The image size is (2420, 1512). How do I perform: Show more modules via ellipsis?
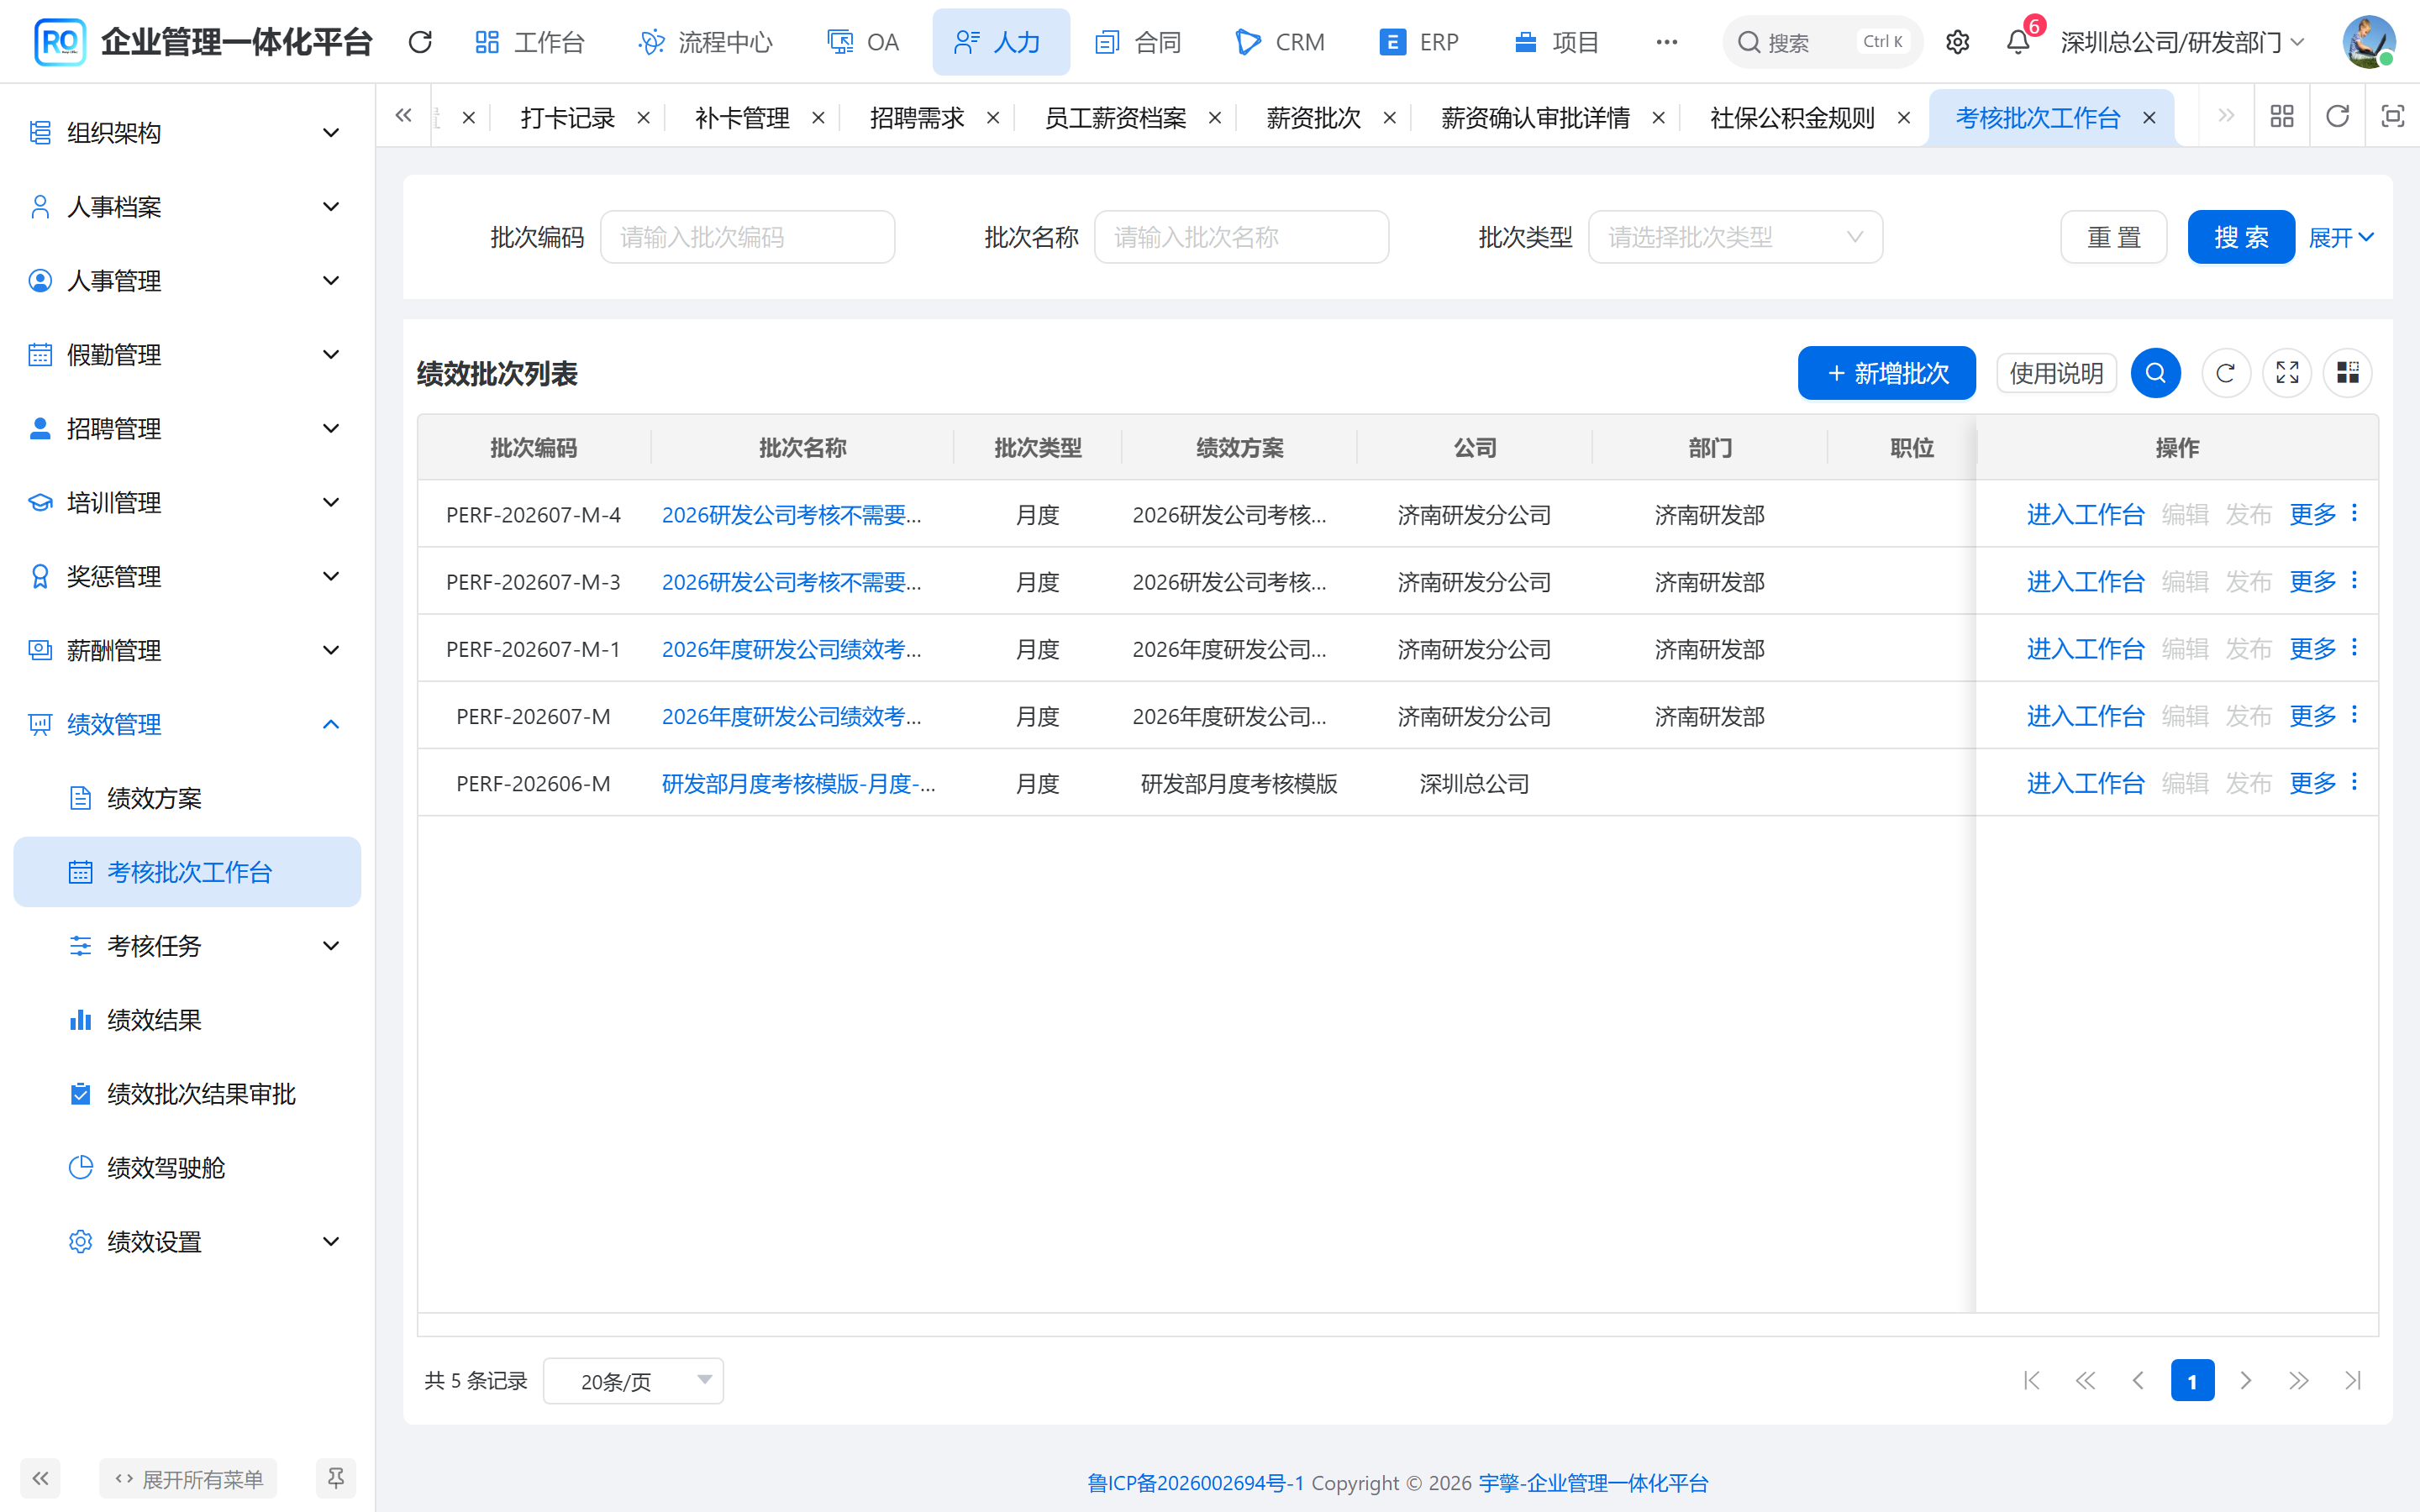click(x=1666, y=42)
